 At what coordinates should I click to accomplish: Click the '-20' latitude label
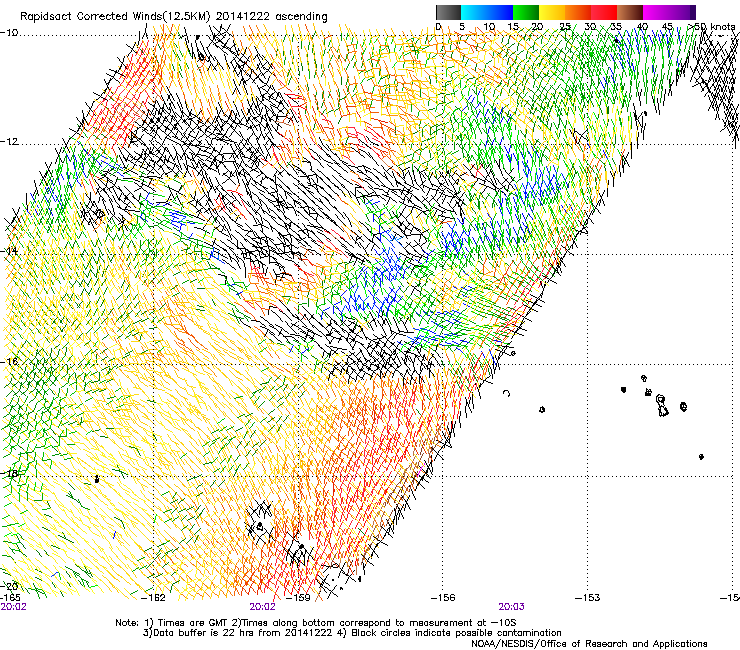[x=9, y=586]
